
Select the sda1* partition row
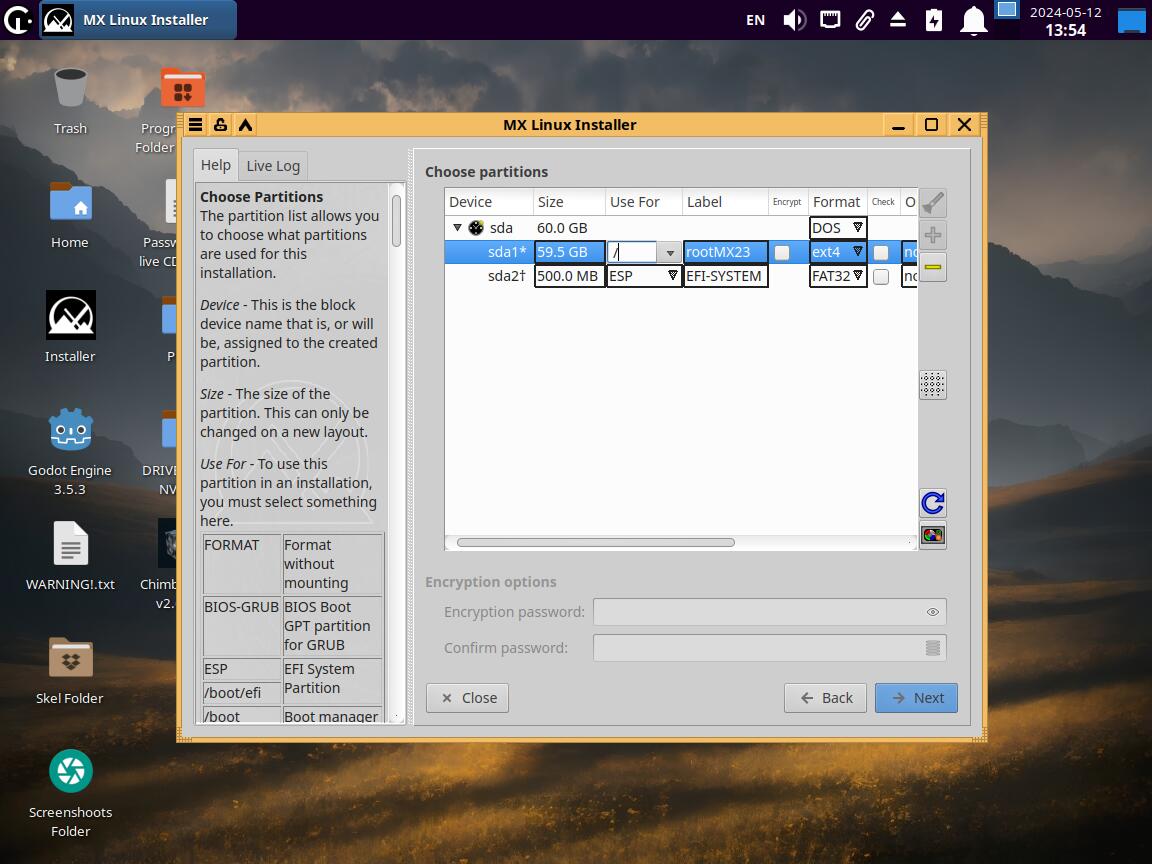tap(506, 252)
